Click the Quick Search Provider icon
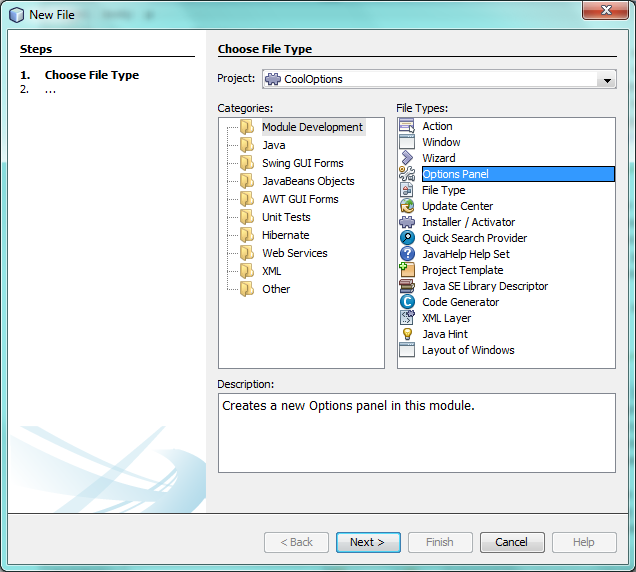Image resolution: width=636 pixels, height=572 pixels. (407, 238)
